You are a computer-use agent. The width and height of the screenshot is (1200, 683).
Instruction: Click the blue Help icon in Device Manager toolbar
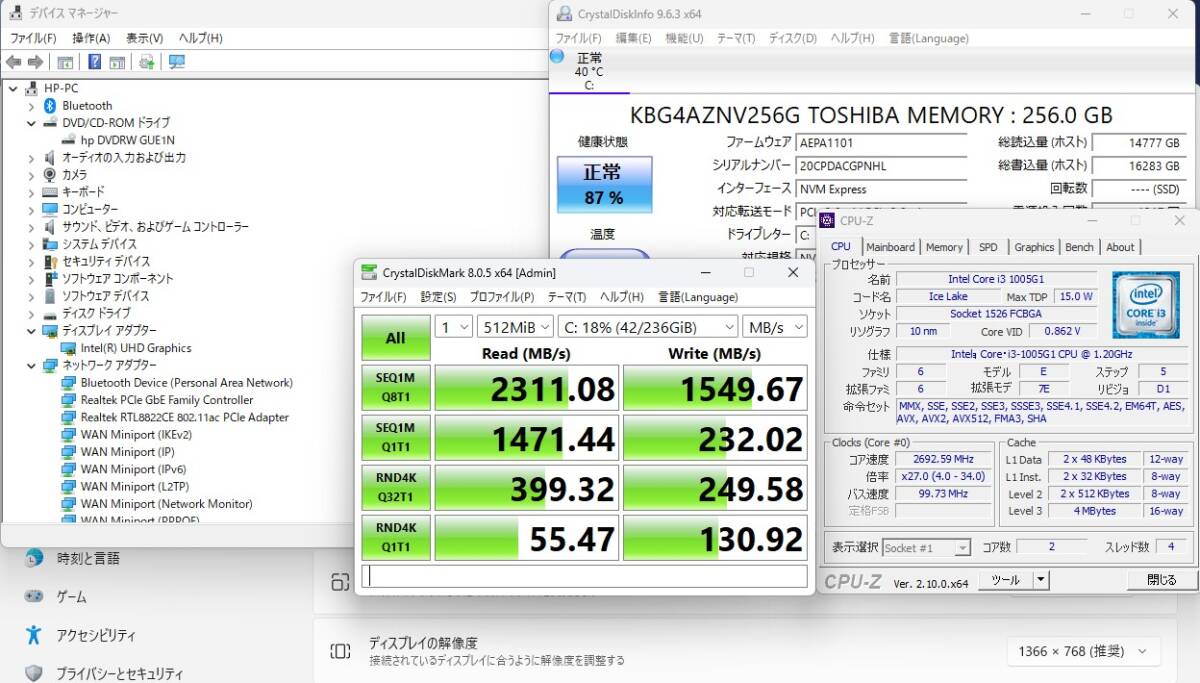pyautogui.click(x=94, y=62)
